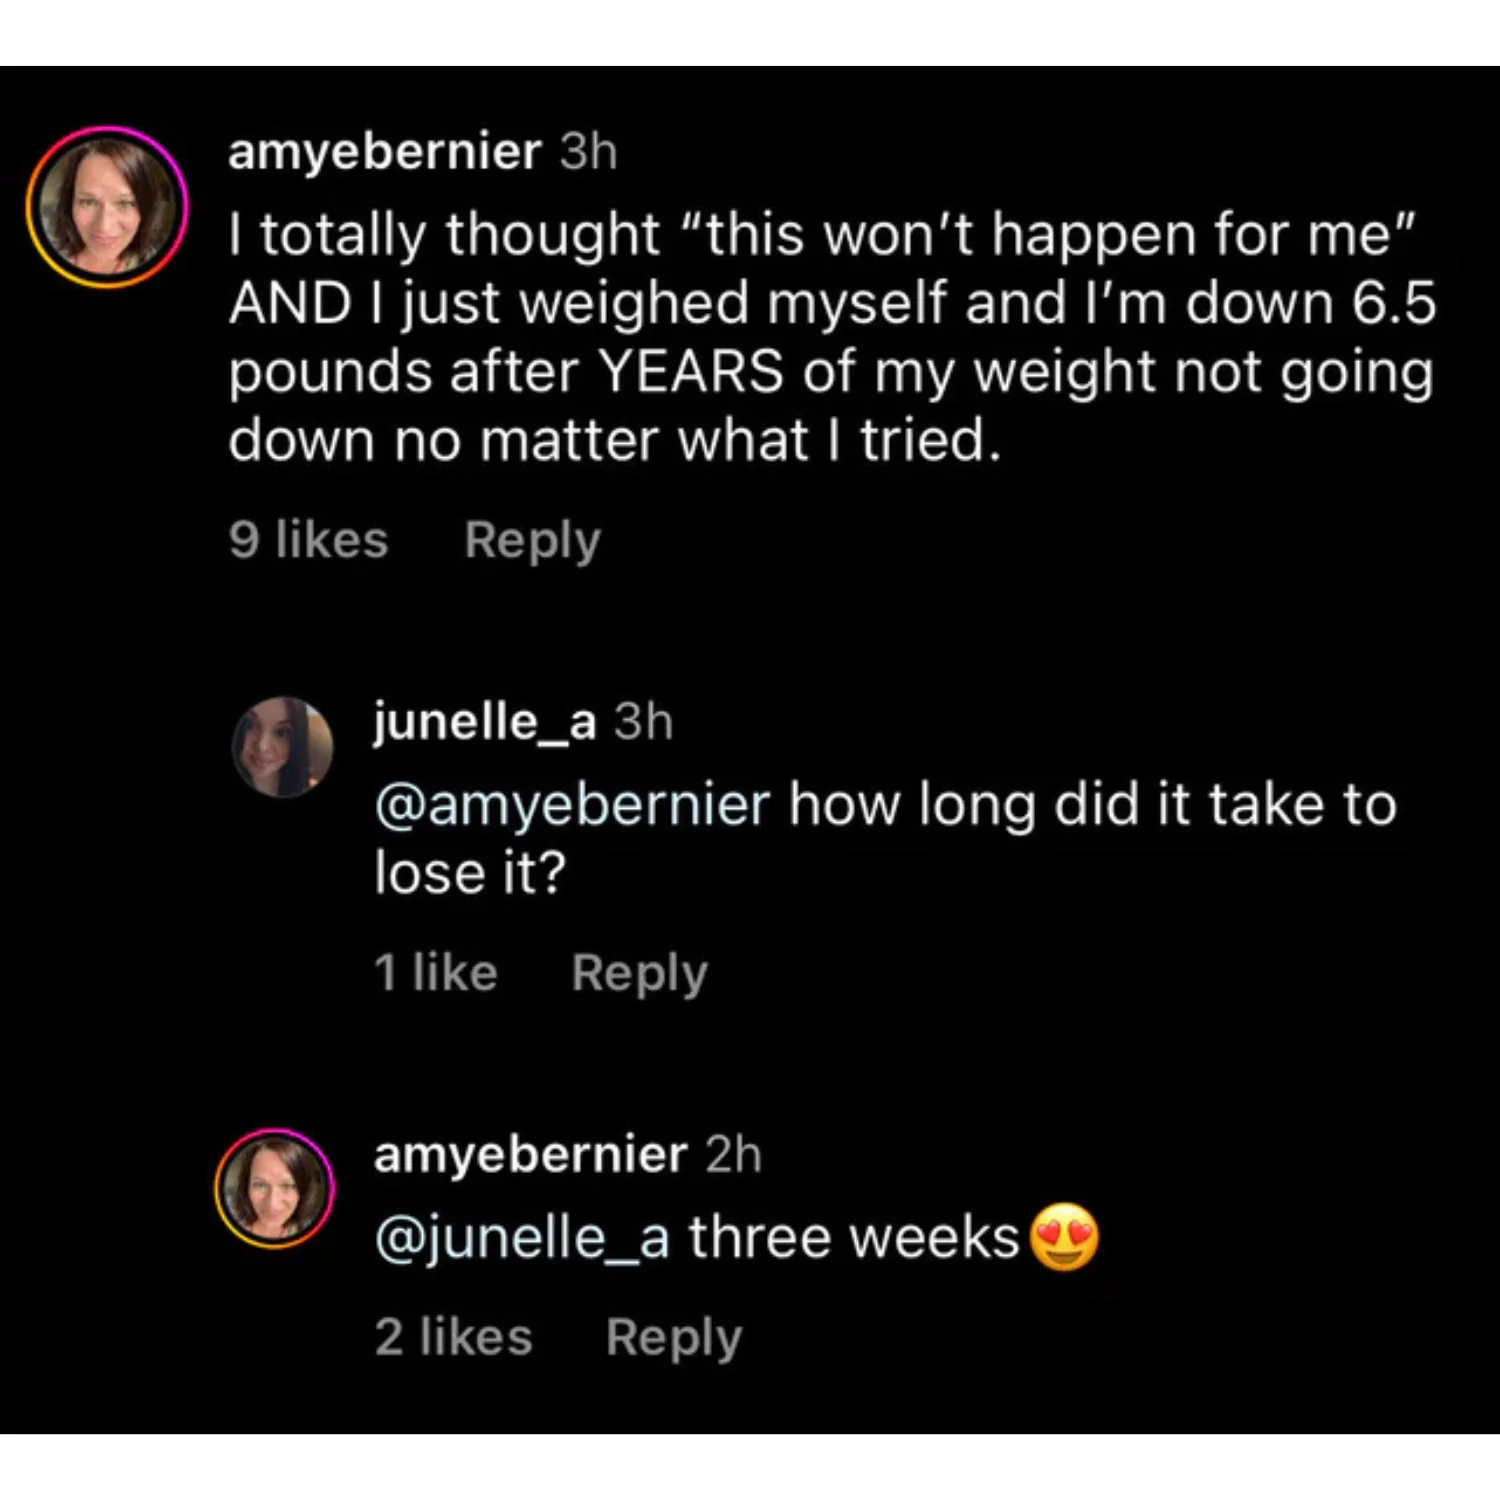Show the 2 likes on last reply
This screenshot has height=1500, width=1500.
click(x=454, y=1337)
